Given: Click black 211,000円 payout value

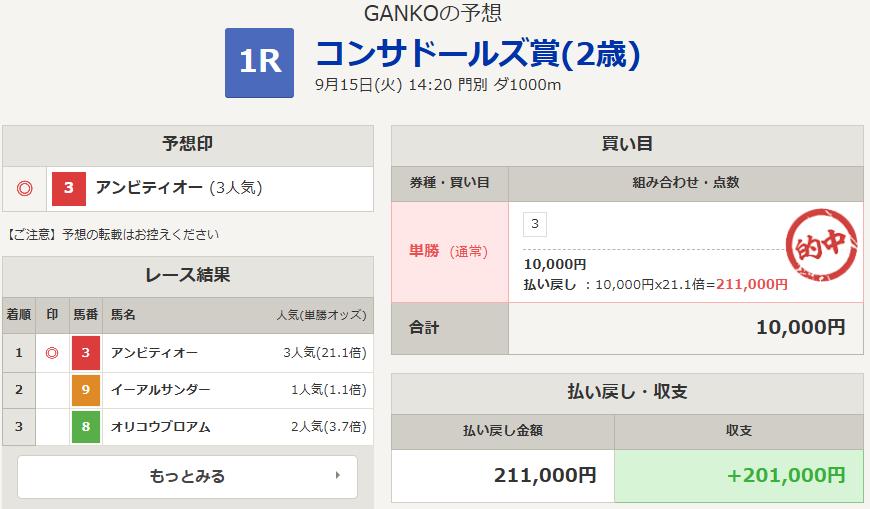Looking at the screenshot, I should pyautogui.click(x=545, y=476).
